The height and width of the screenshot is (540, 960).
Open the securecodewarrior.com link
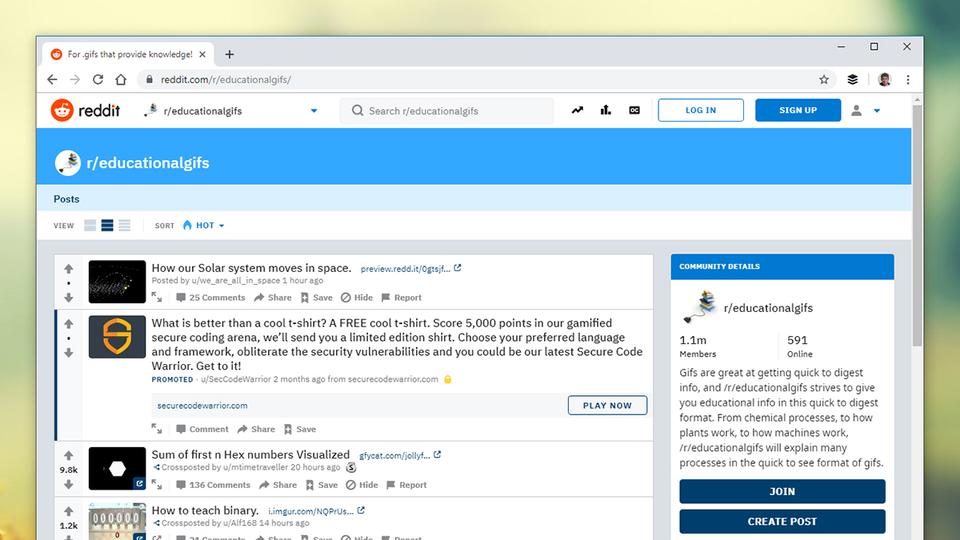click(203, 405)
